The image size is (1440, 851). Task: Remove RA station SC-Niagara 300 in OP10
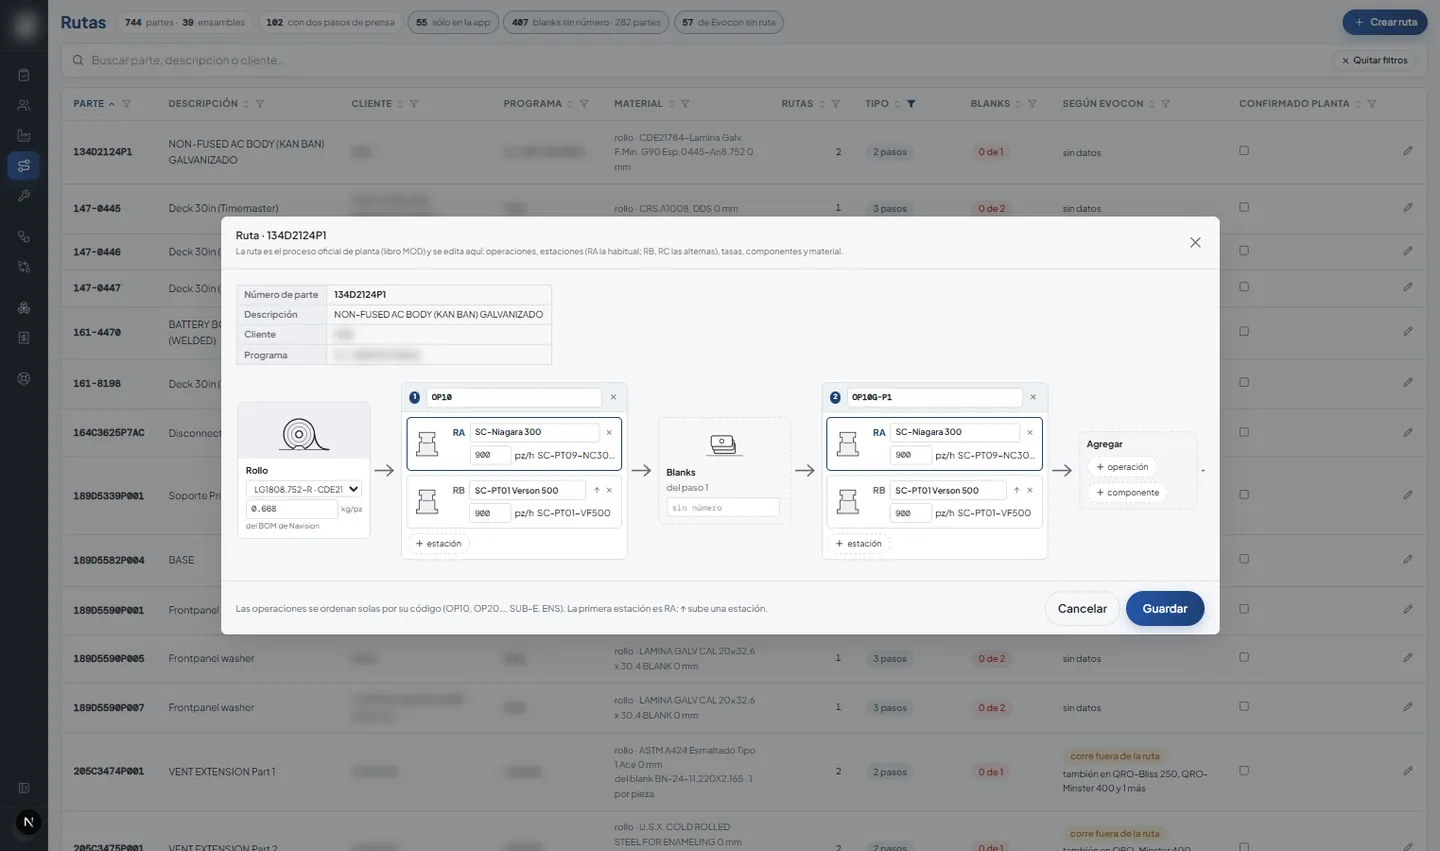pos(609,433)
